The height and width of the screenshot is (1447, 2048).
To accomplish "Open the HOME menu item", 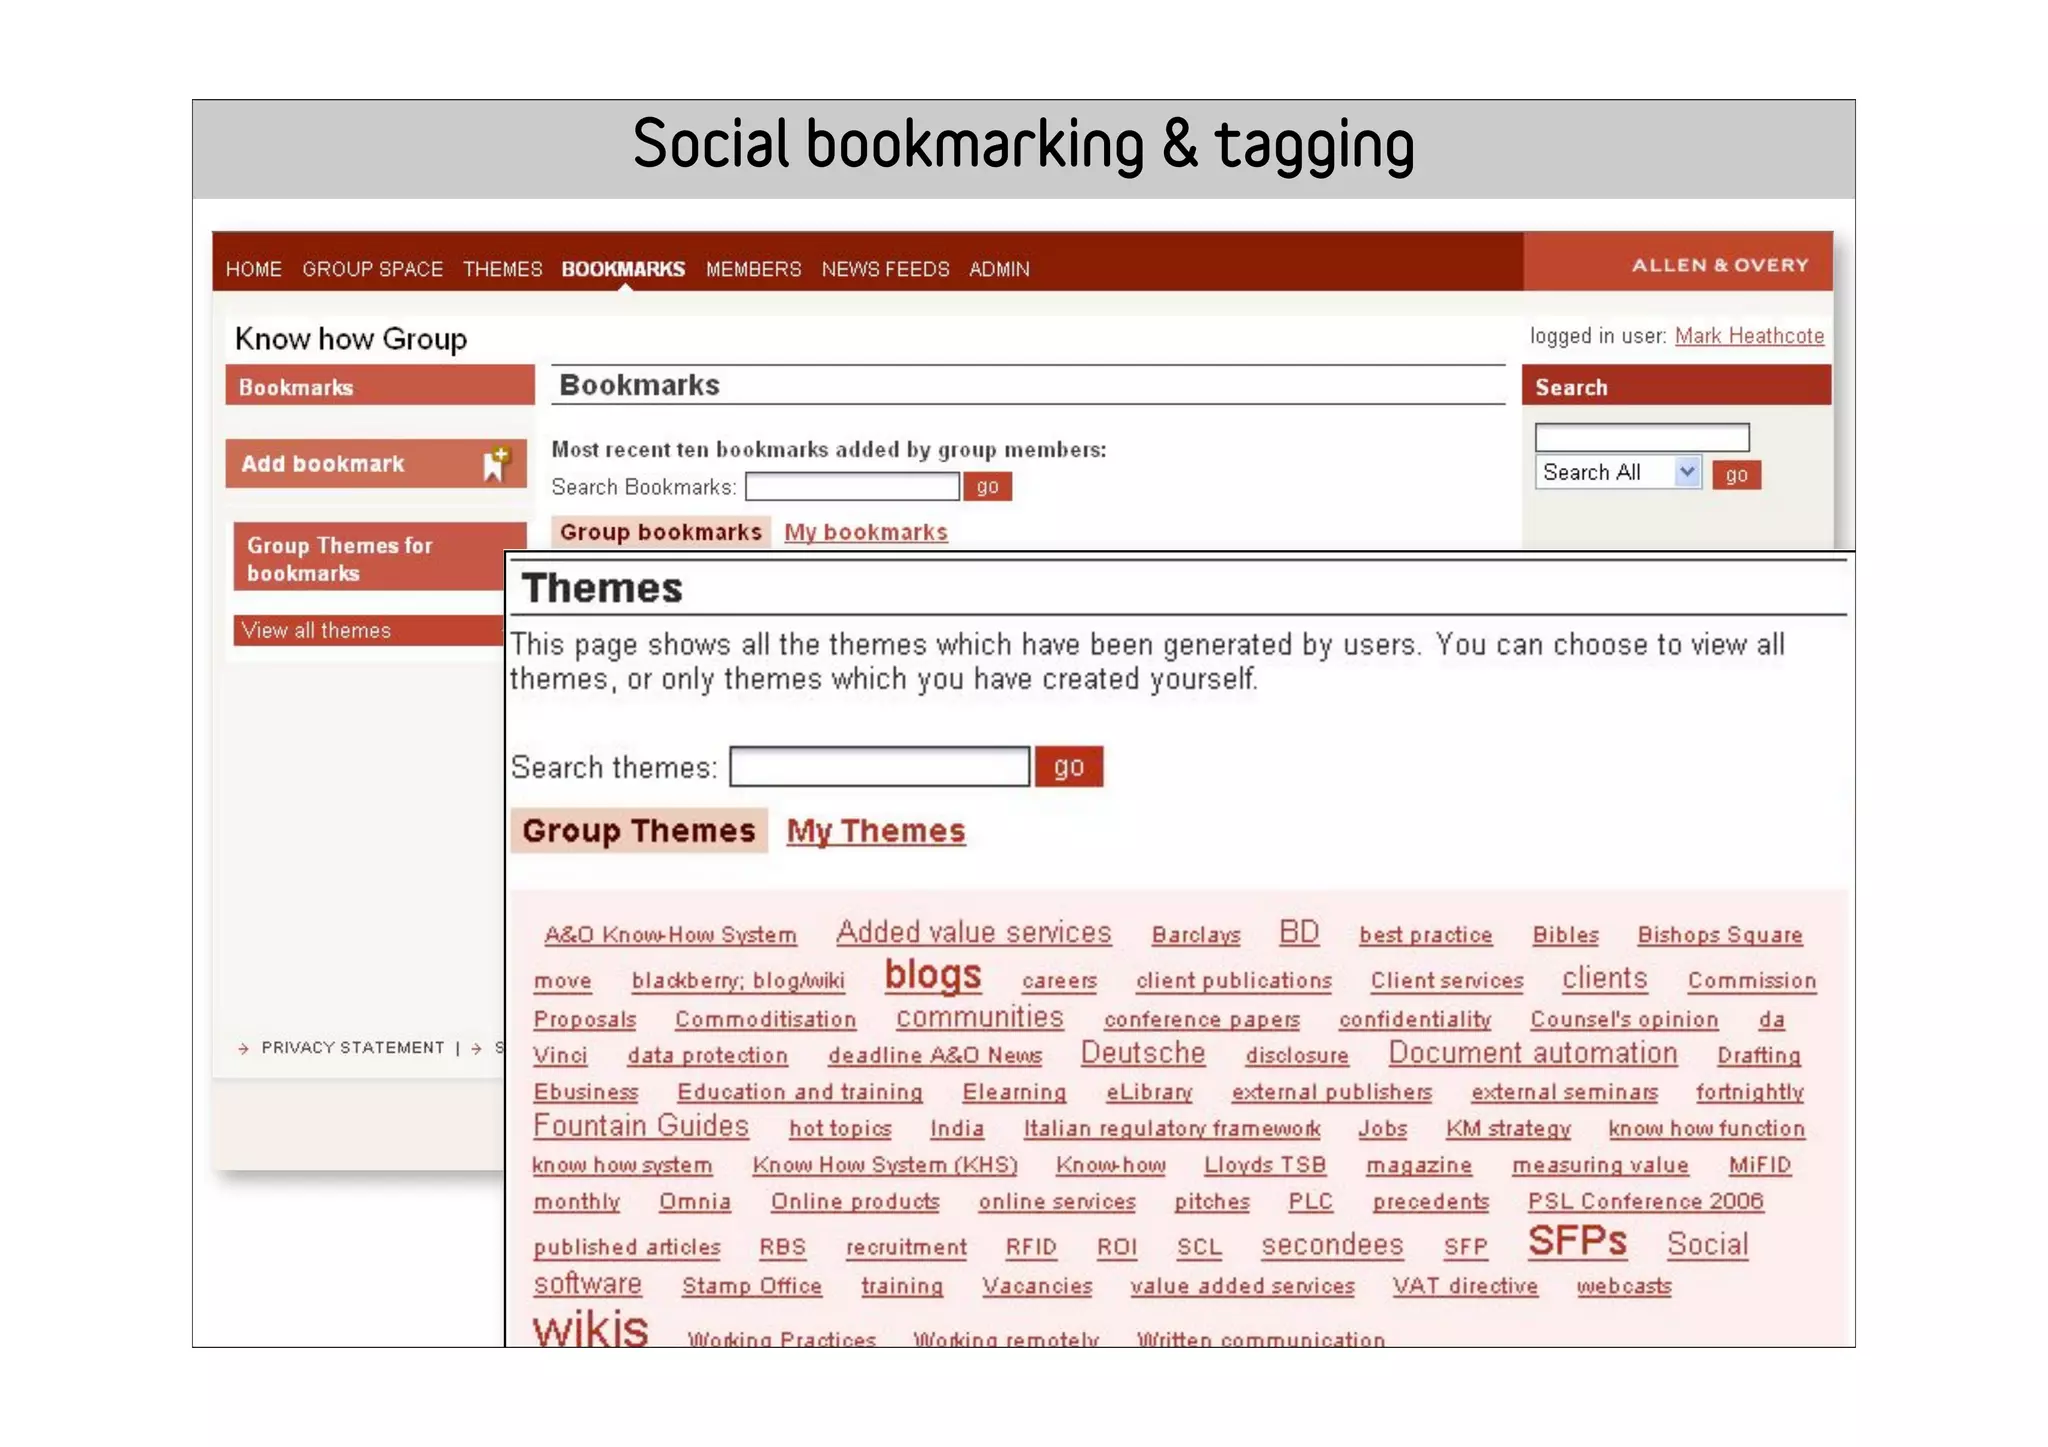I will tap(254, 269).
